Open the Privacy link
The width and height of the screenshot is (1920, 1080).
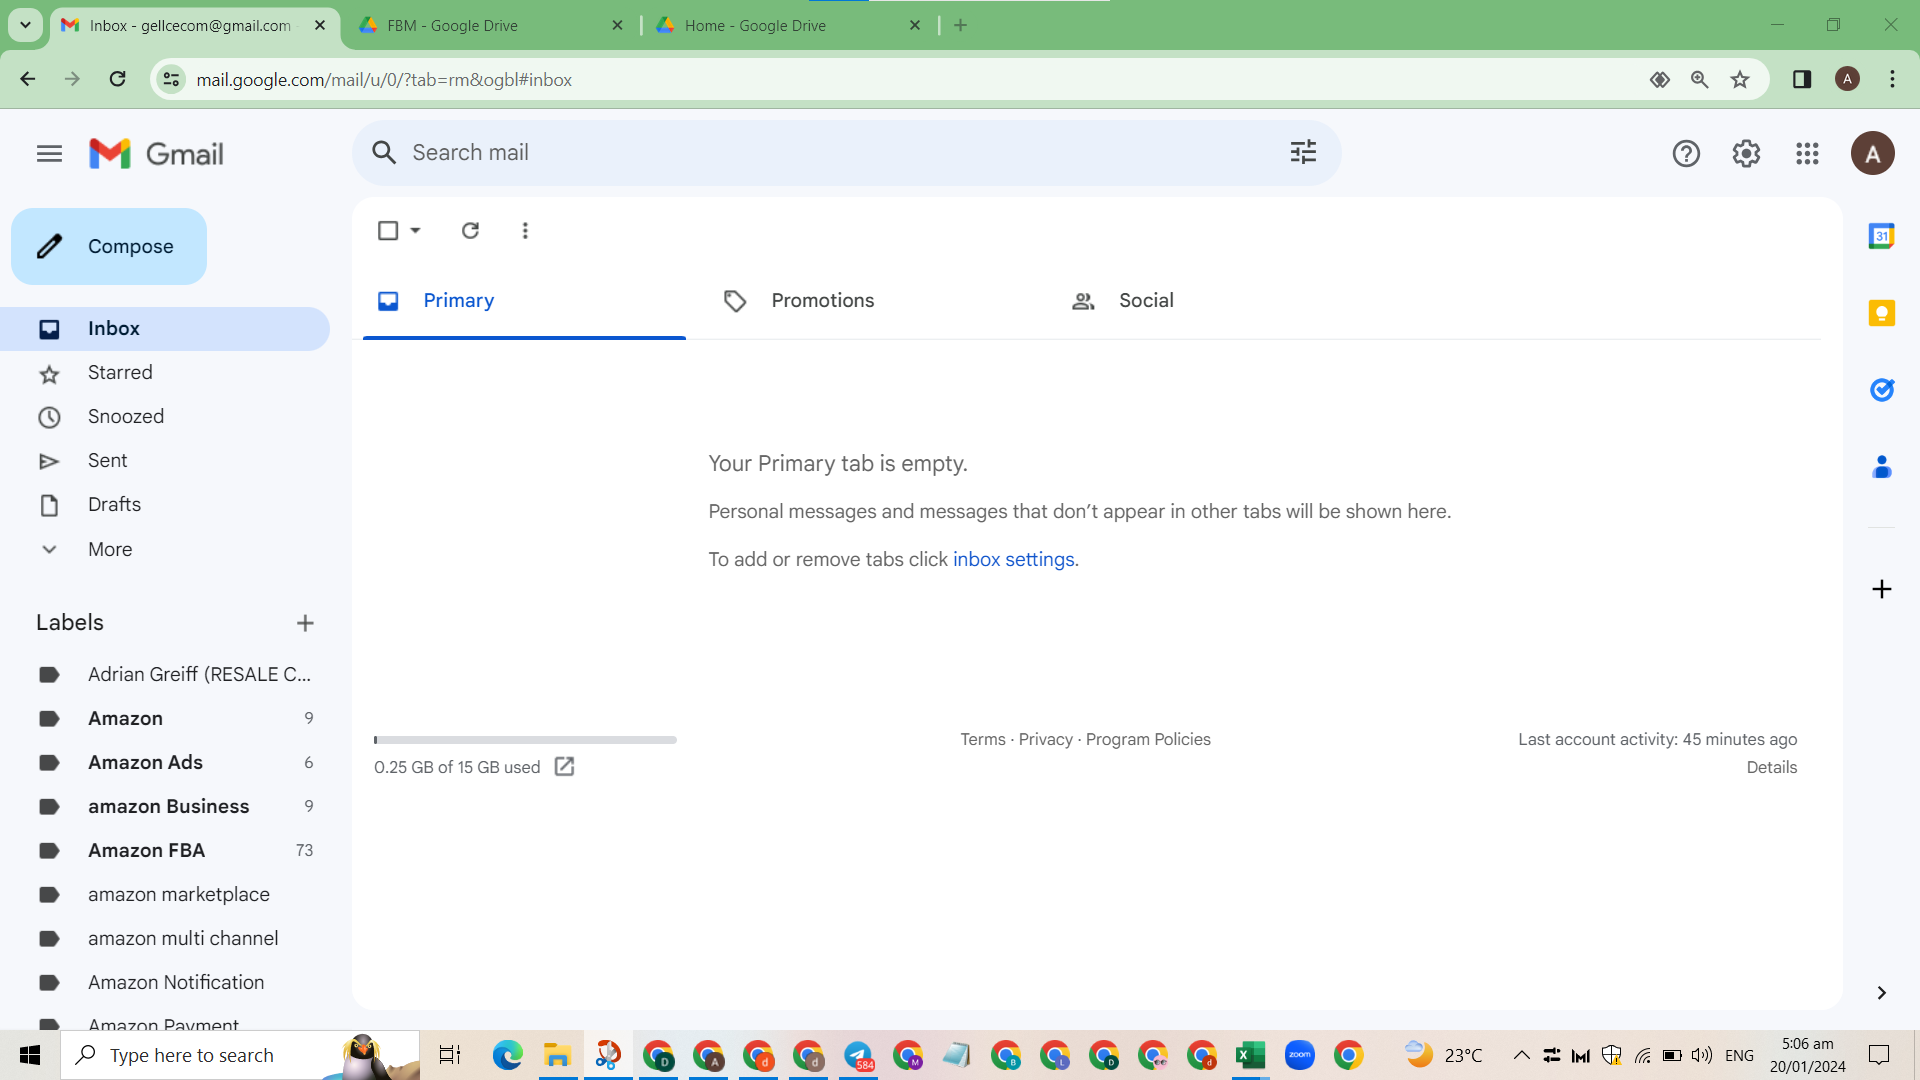point(1045,739)
